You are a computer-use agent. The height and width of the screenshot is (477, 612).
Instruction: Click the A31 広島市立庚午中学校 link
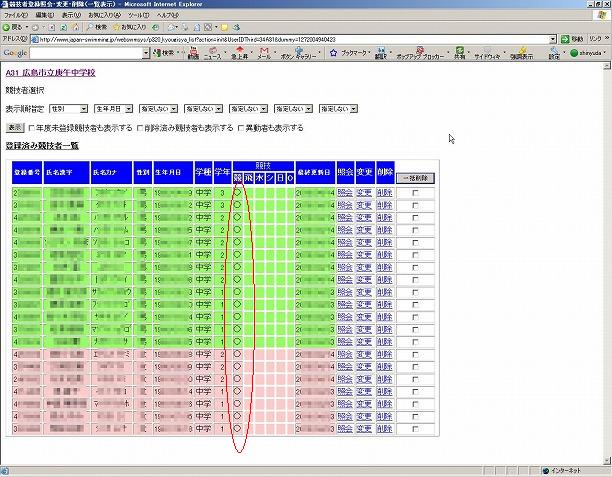(x=50, y=73)
